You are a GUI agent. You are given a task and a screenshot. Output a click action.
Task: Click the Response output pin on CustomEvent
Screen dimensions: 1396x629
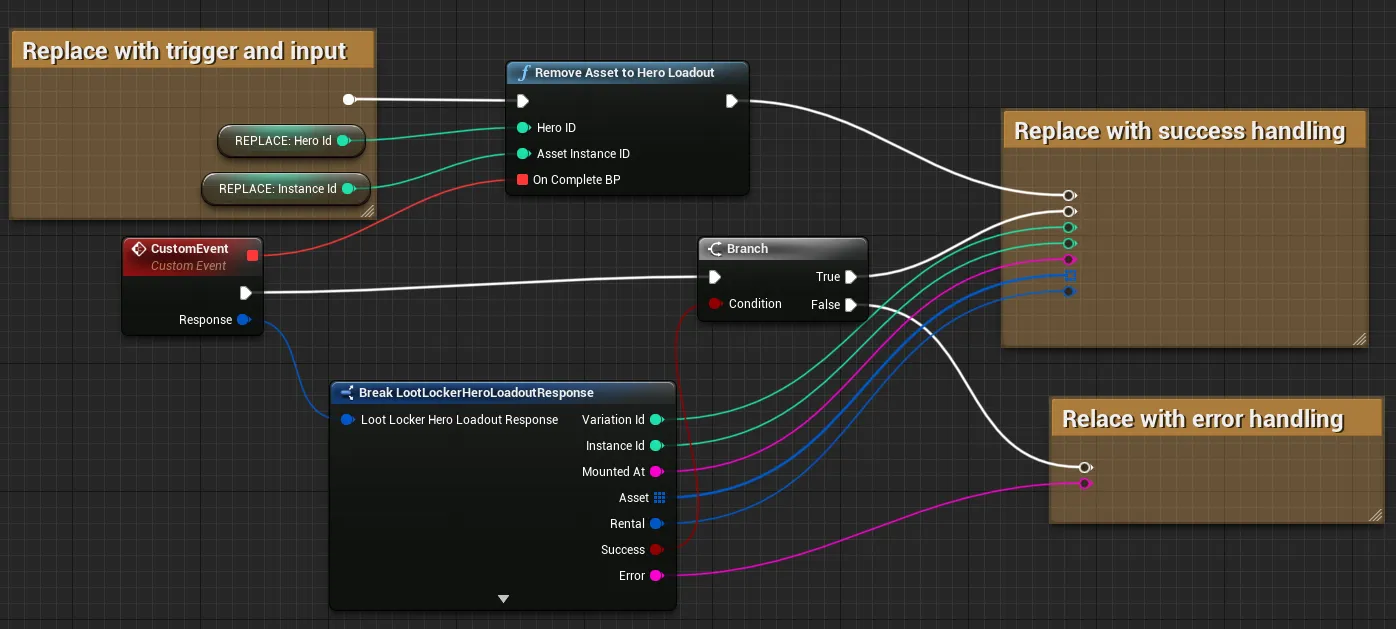(244, 320)
